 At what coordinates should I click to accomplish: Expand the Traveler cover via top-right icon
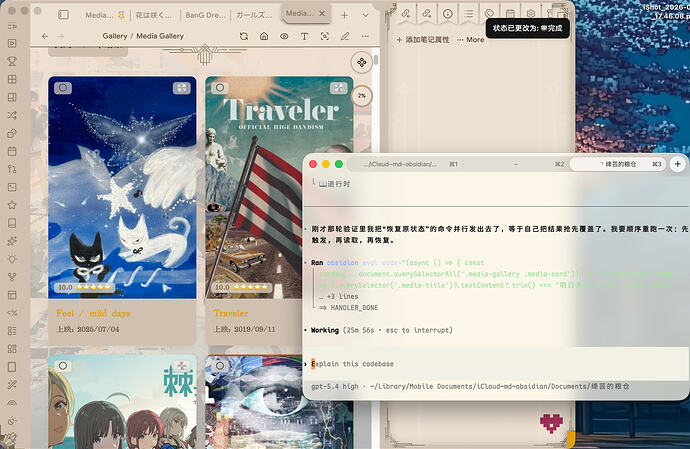(338, 88)
